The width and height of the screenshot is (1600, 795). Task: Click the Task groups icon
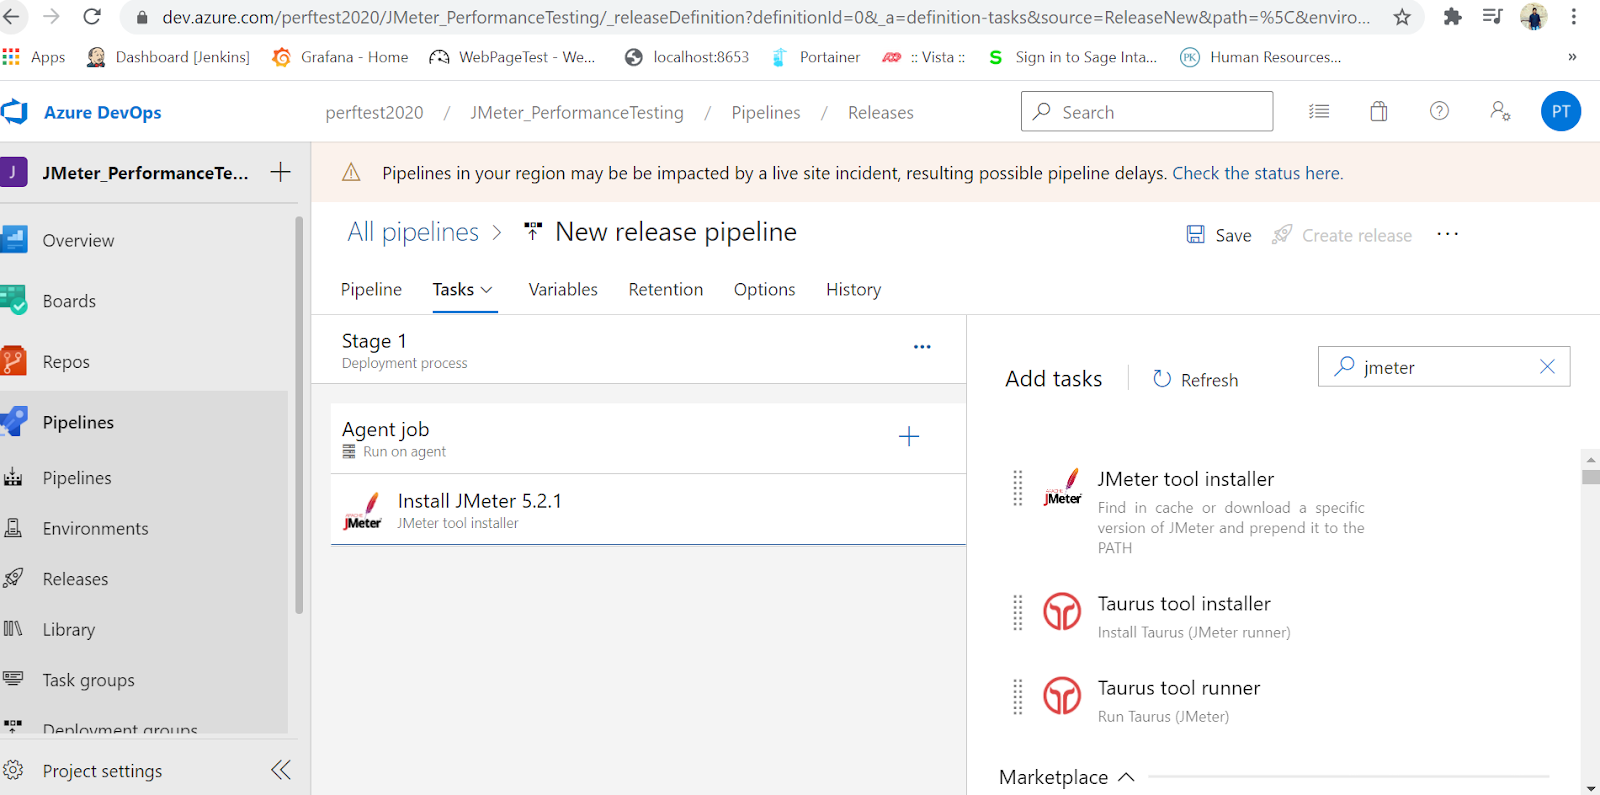(x=13, y=679)
